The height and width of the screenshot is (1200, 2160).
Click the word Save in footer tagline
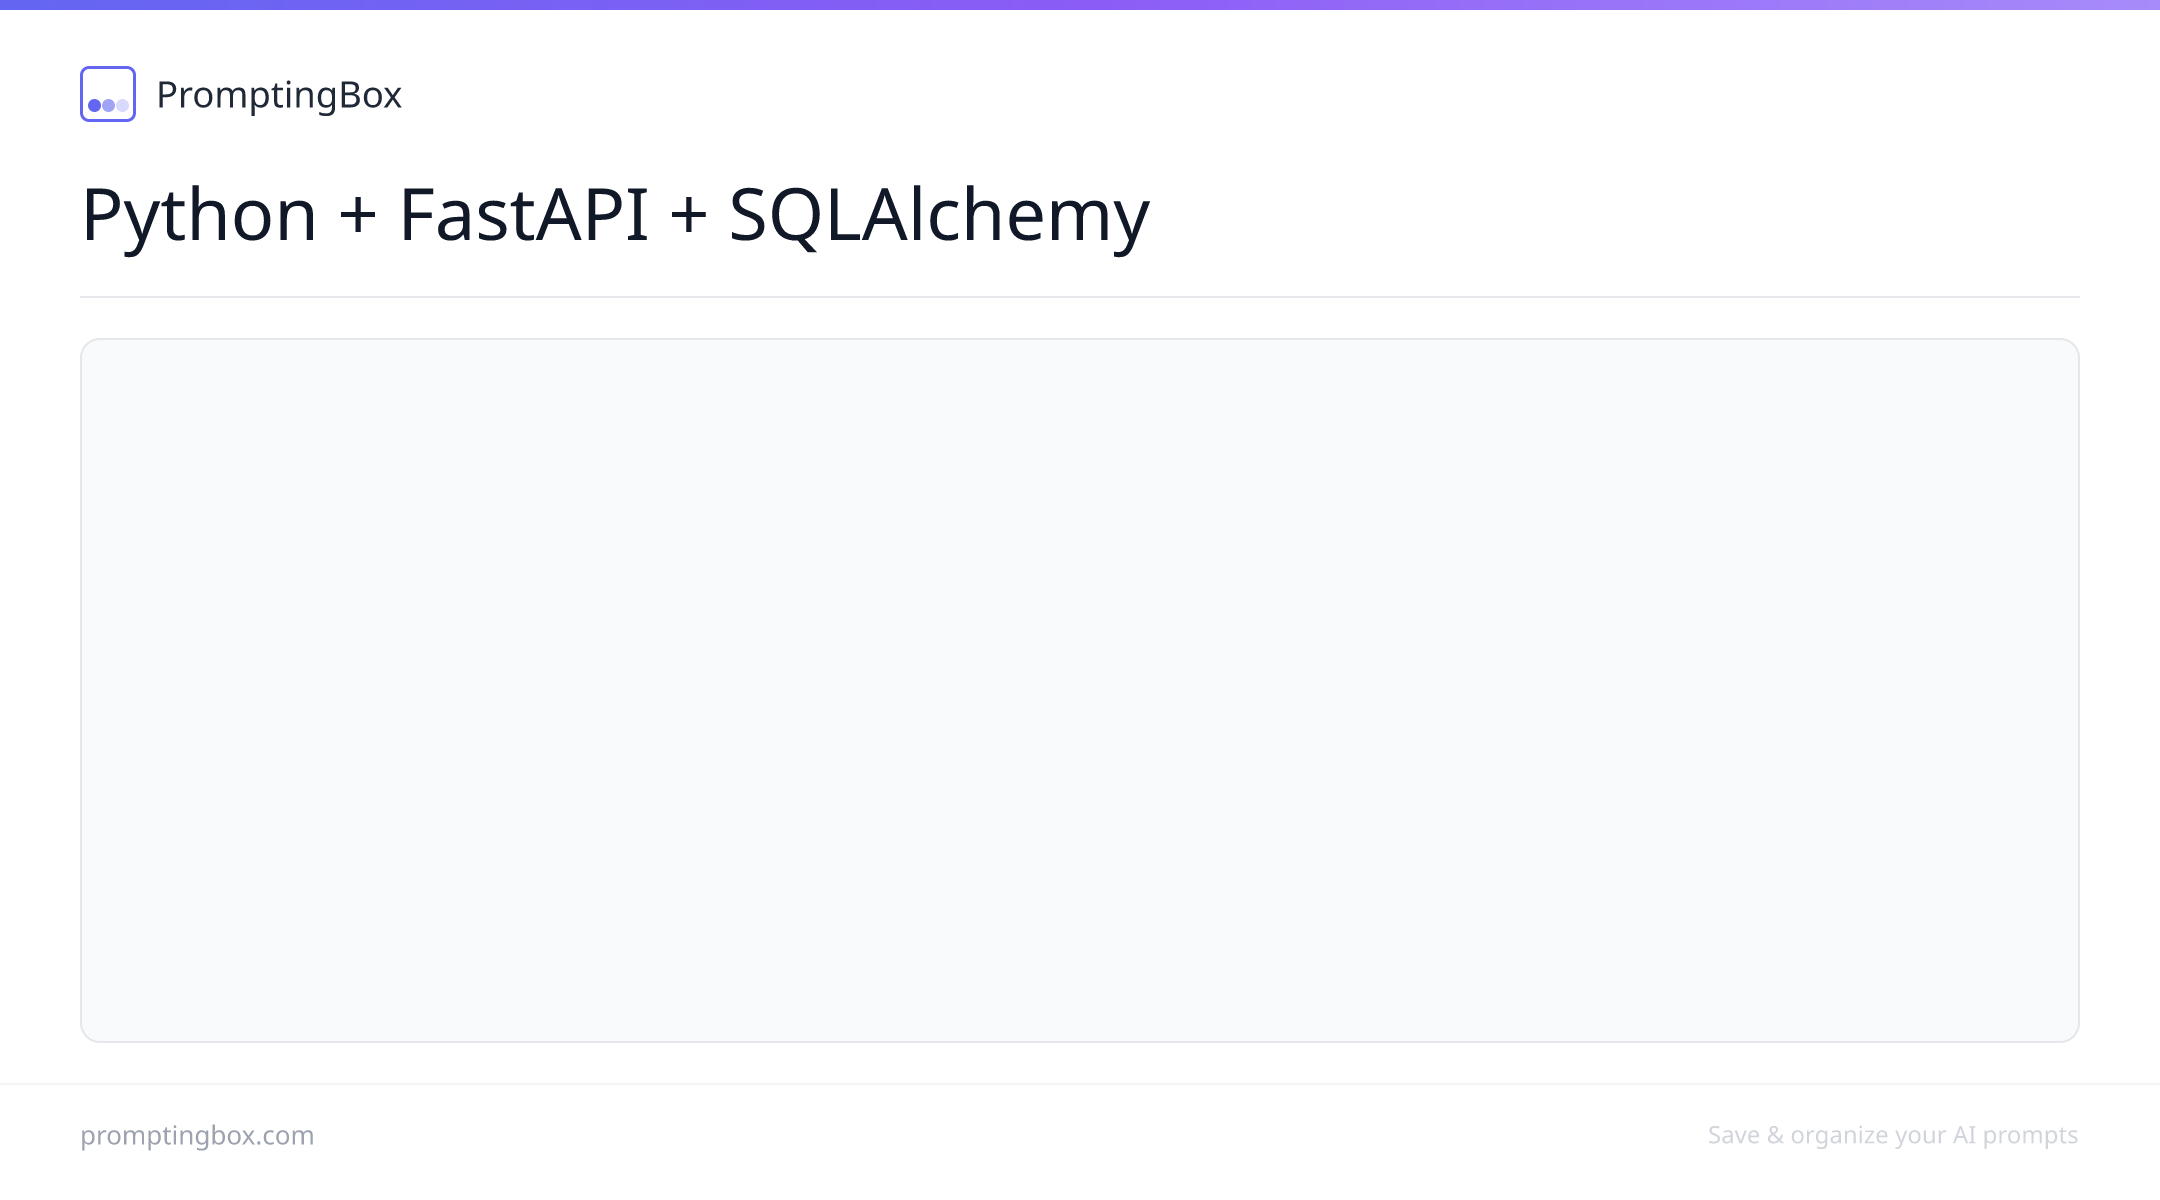(1734, 1135)
